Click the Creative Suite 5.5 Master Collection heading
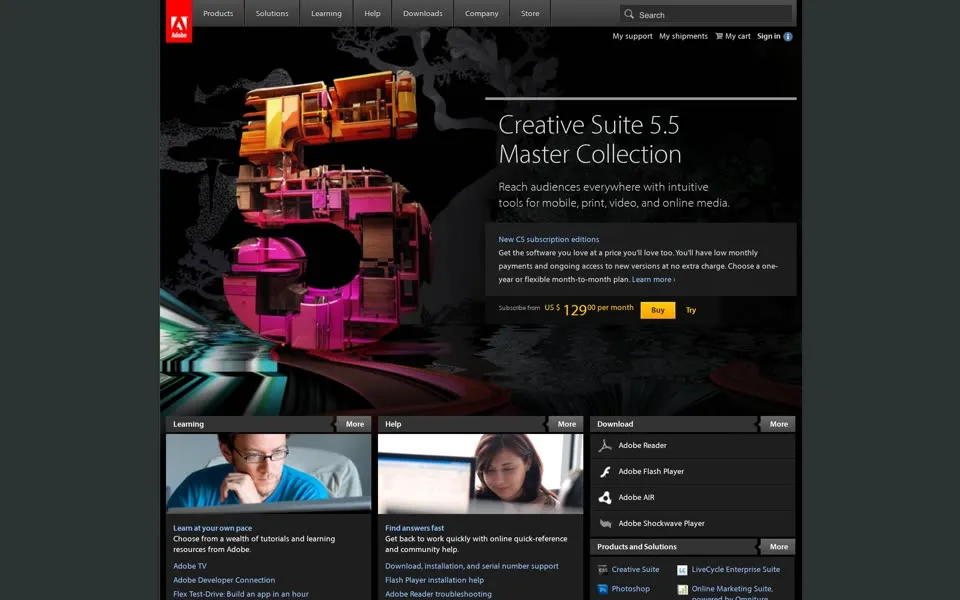Screen dimensions: 960x600 pyautogui.click(x=590, y=140)
